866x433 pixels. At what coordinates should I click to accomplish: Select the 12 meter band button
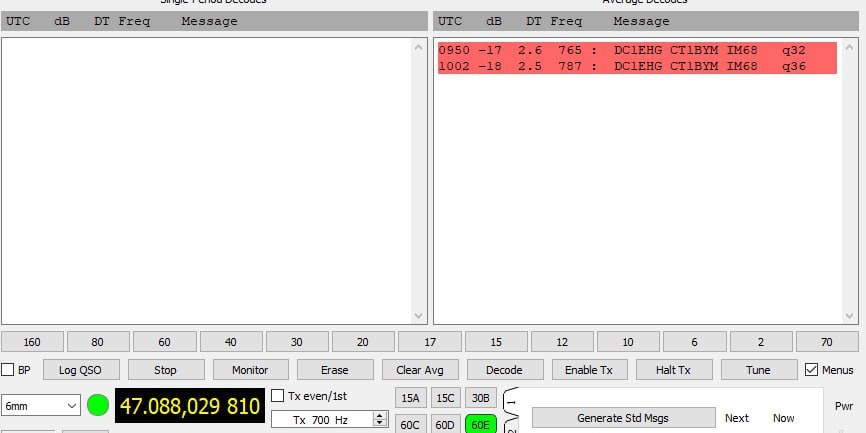(562, 342)
